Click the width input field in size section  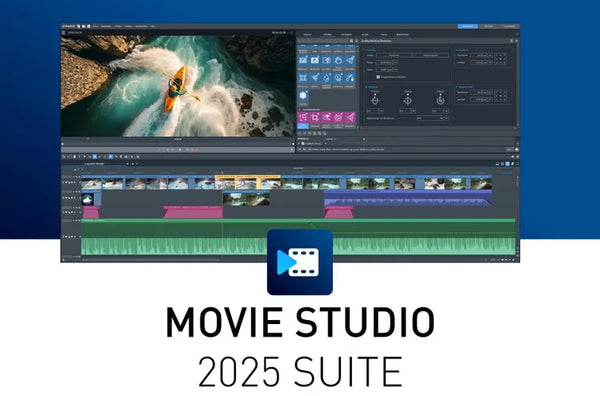click(x=384, y=62)
